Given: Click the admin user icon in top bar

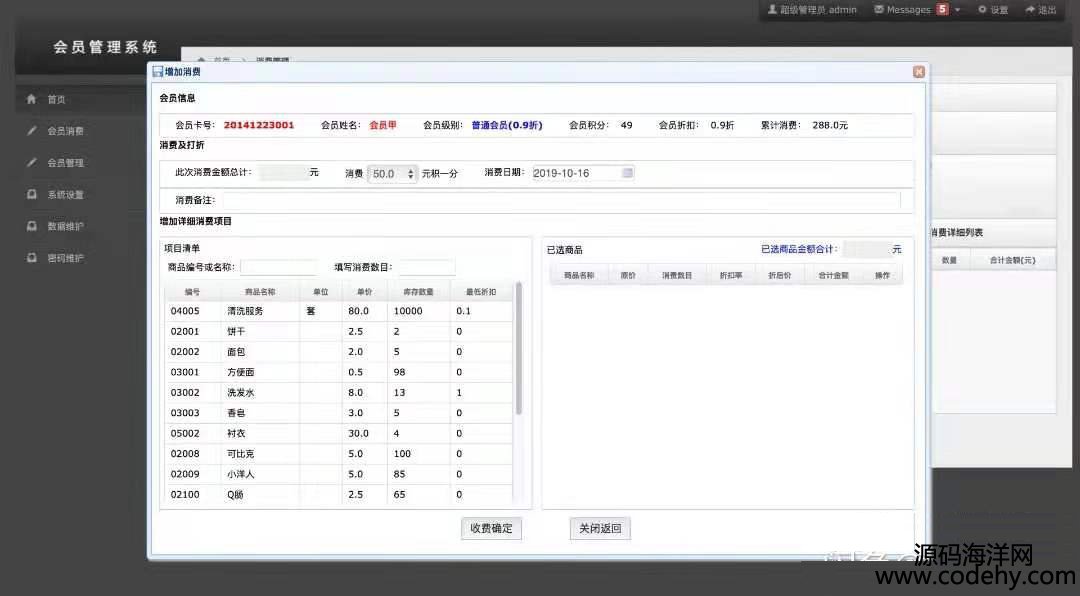Looking at the screenshot, I should point(772,10).
